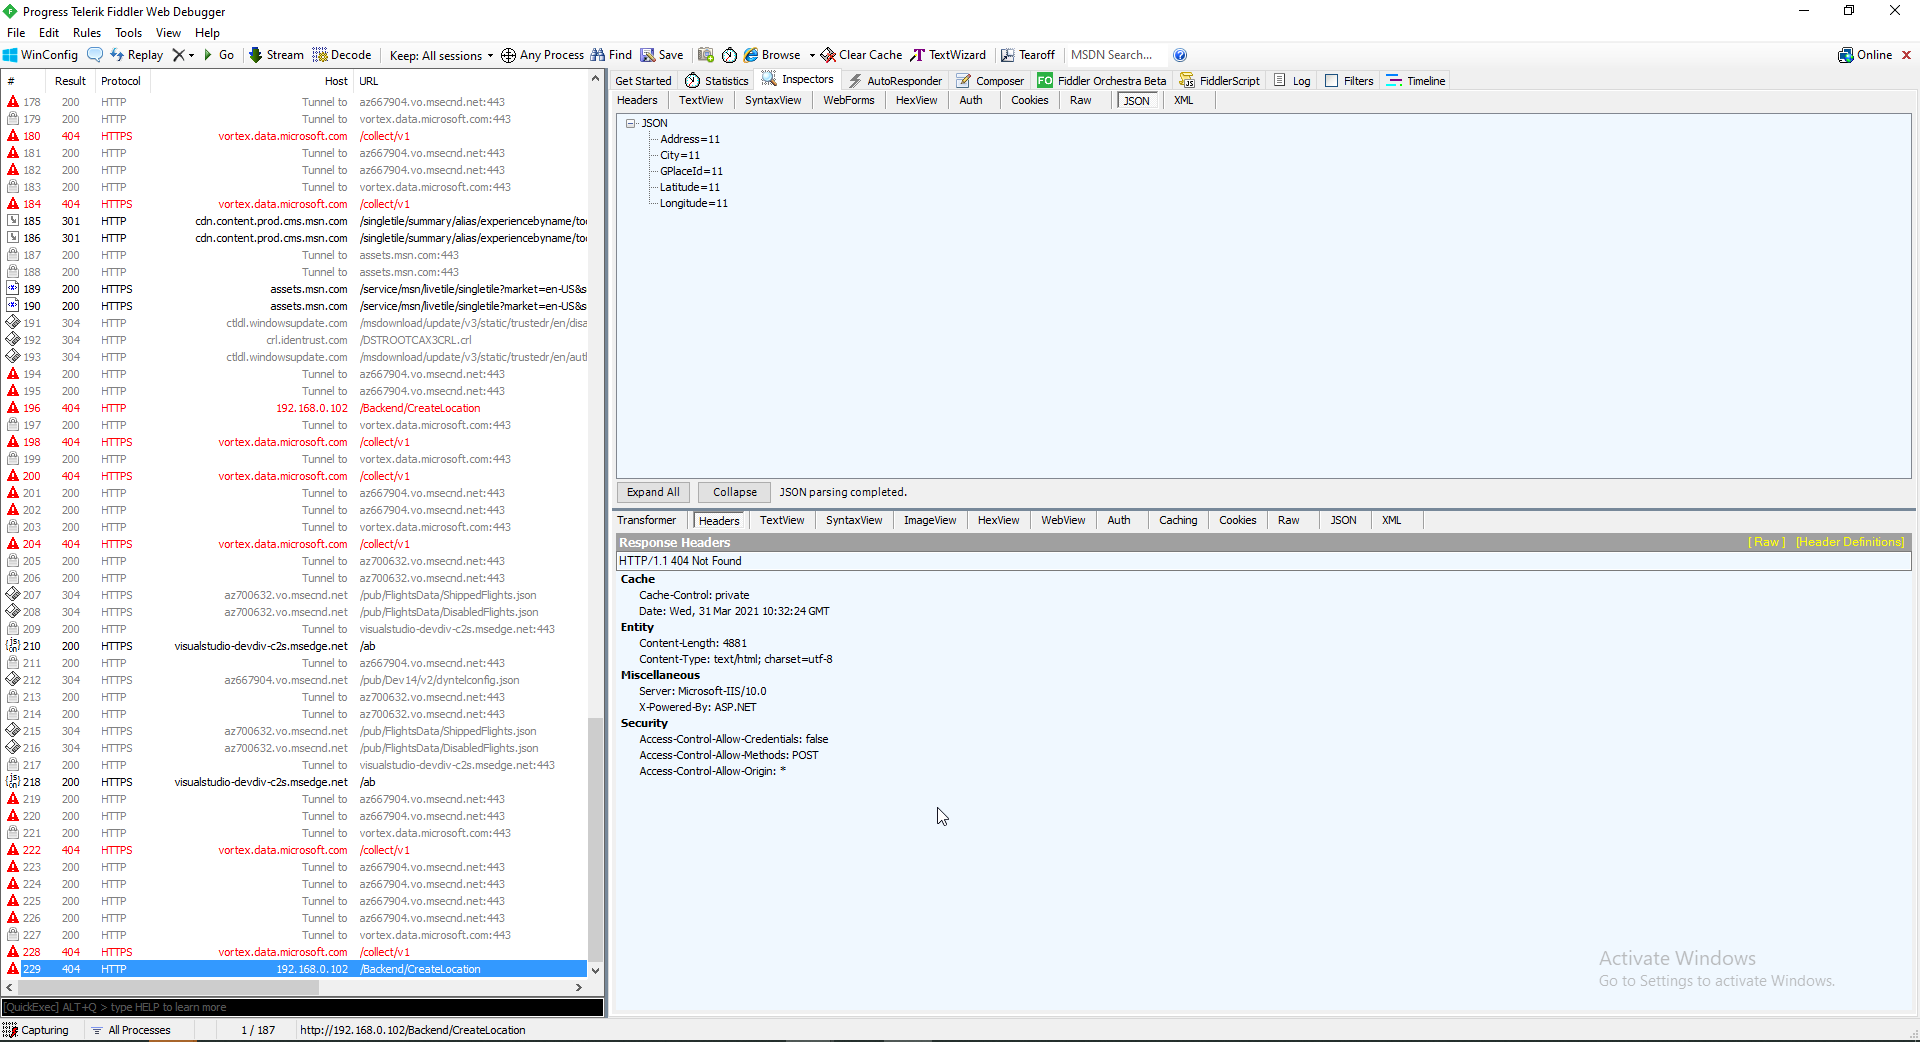Close the toolbar with red X
The width and height of the screenshot is (1920, 1042).
pyautogui.click(x=1906, y=55)
